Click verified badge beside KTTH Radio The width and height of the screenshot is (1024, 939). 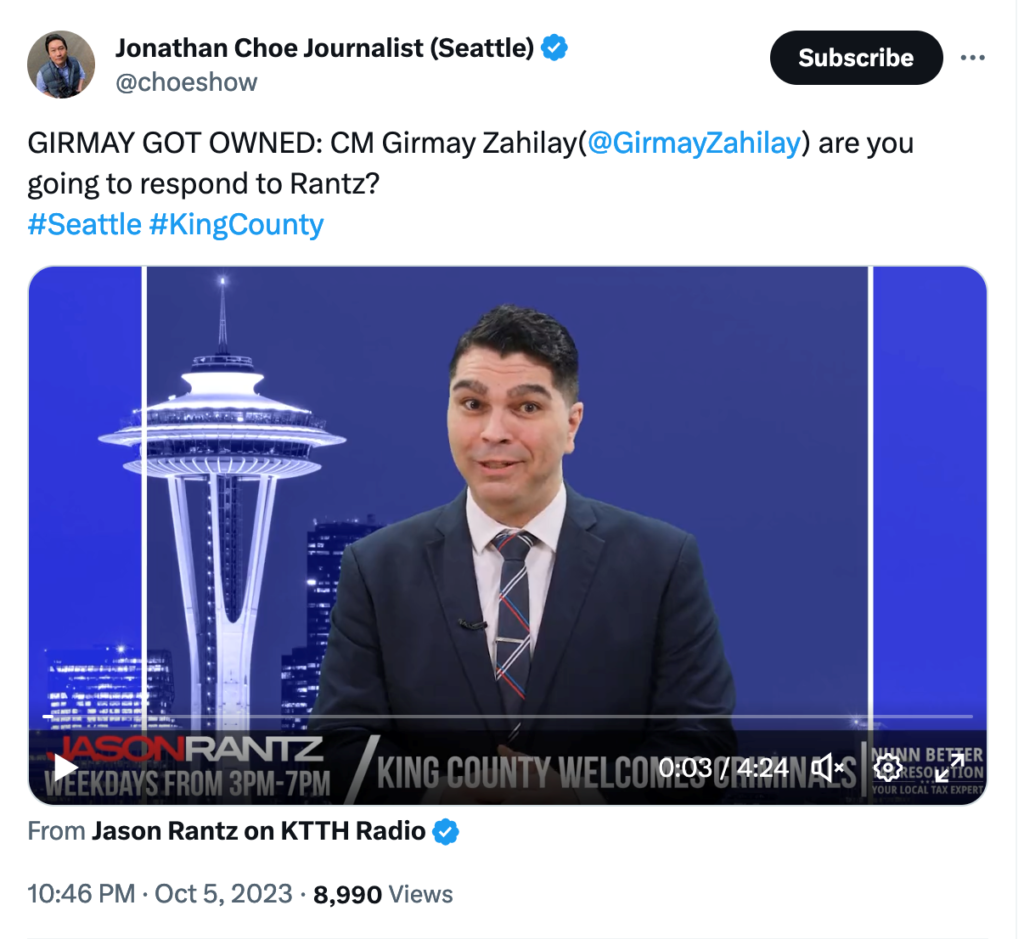click(446, 831)
